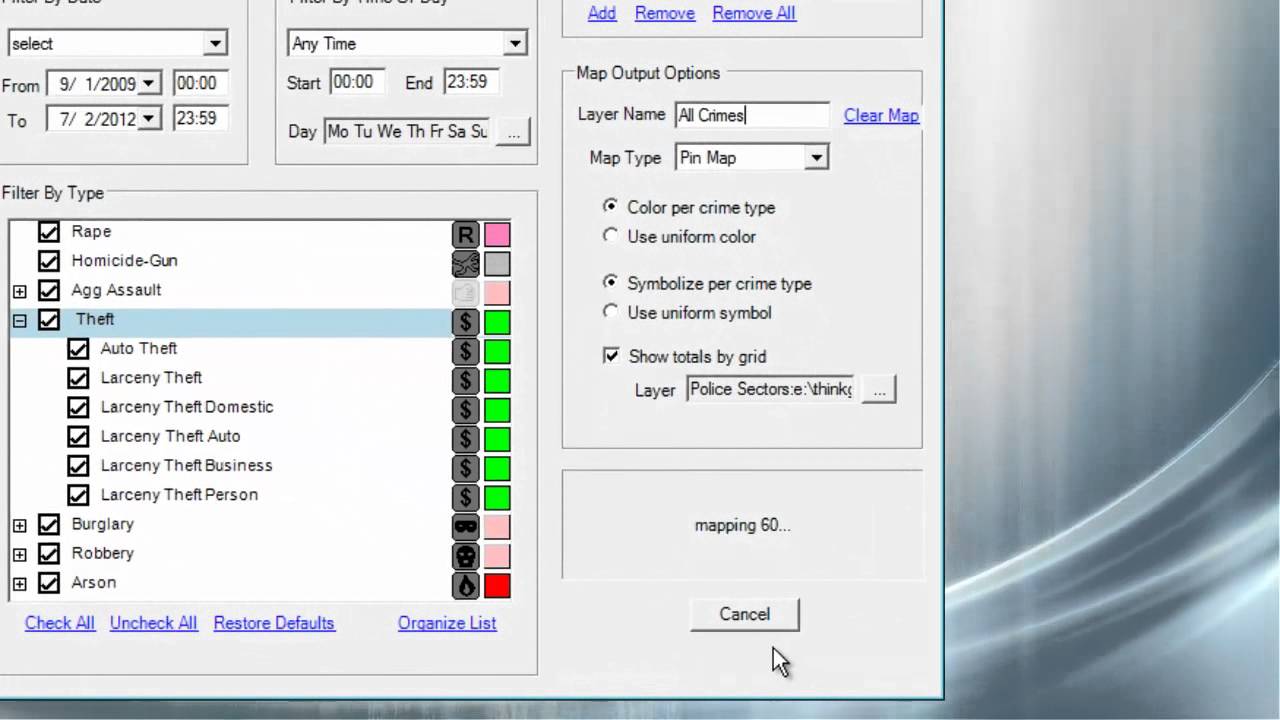1280x720 pixels.
Task: Open the Any Time dropdown
Action: pos(515,44)
